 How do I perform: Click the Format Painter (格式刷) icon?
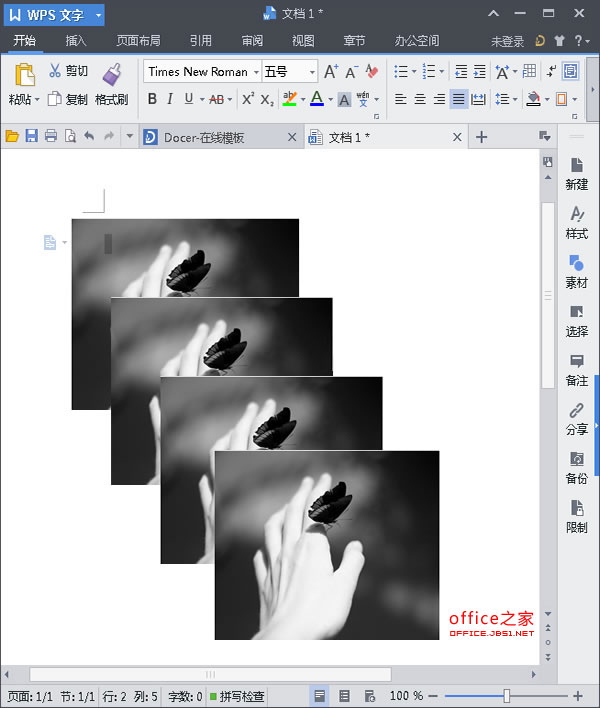coord(111,75)
